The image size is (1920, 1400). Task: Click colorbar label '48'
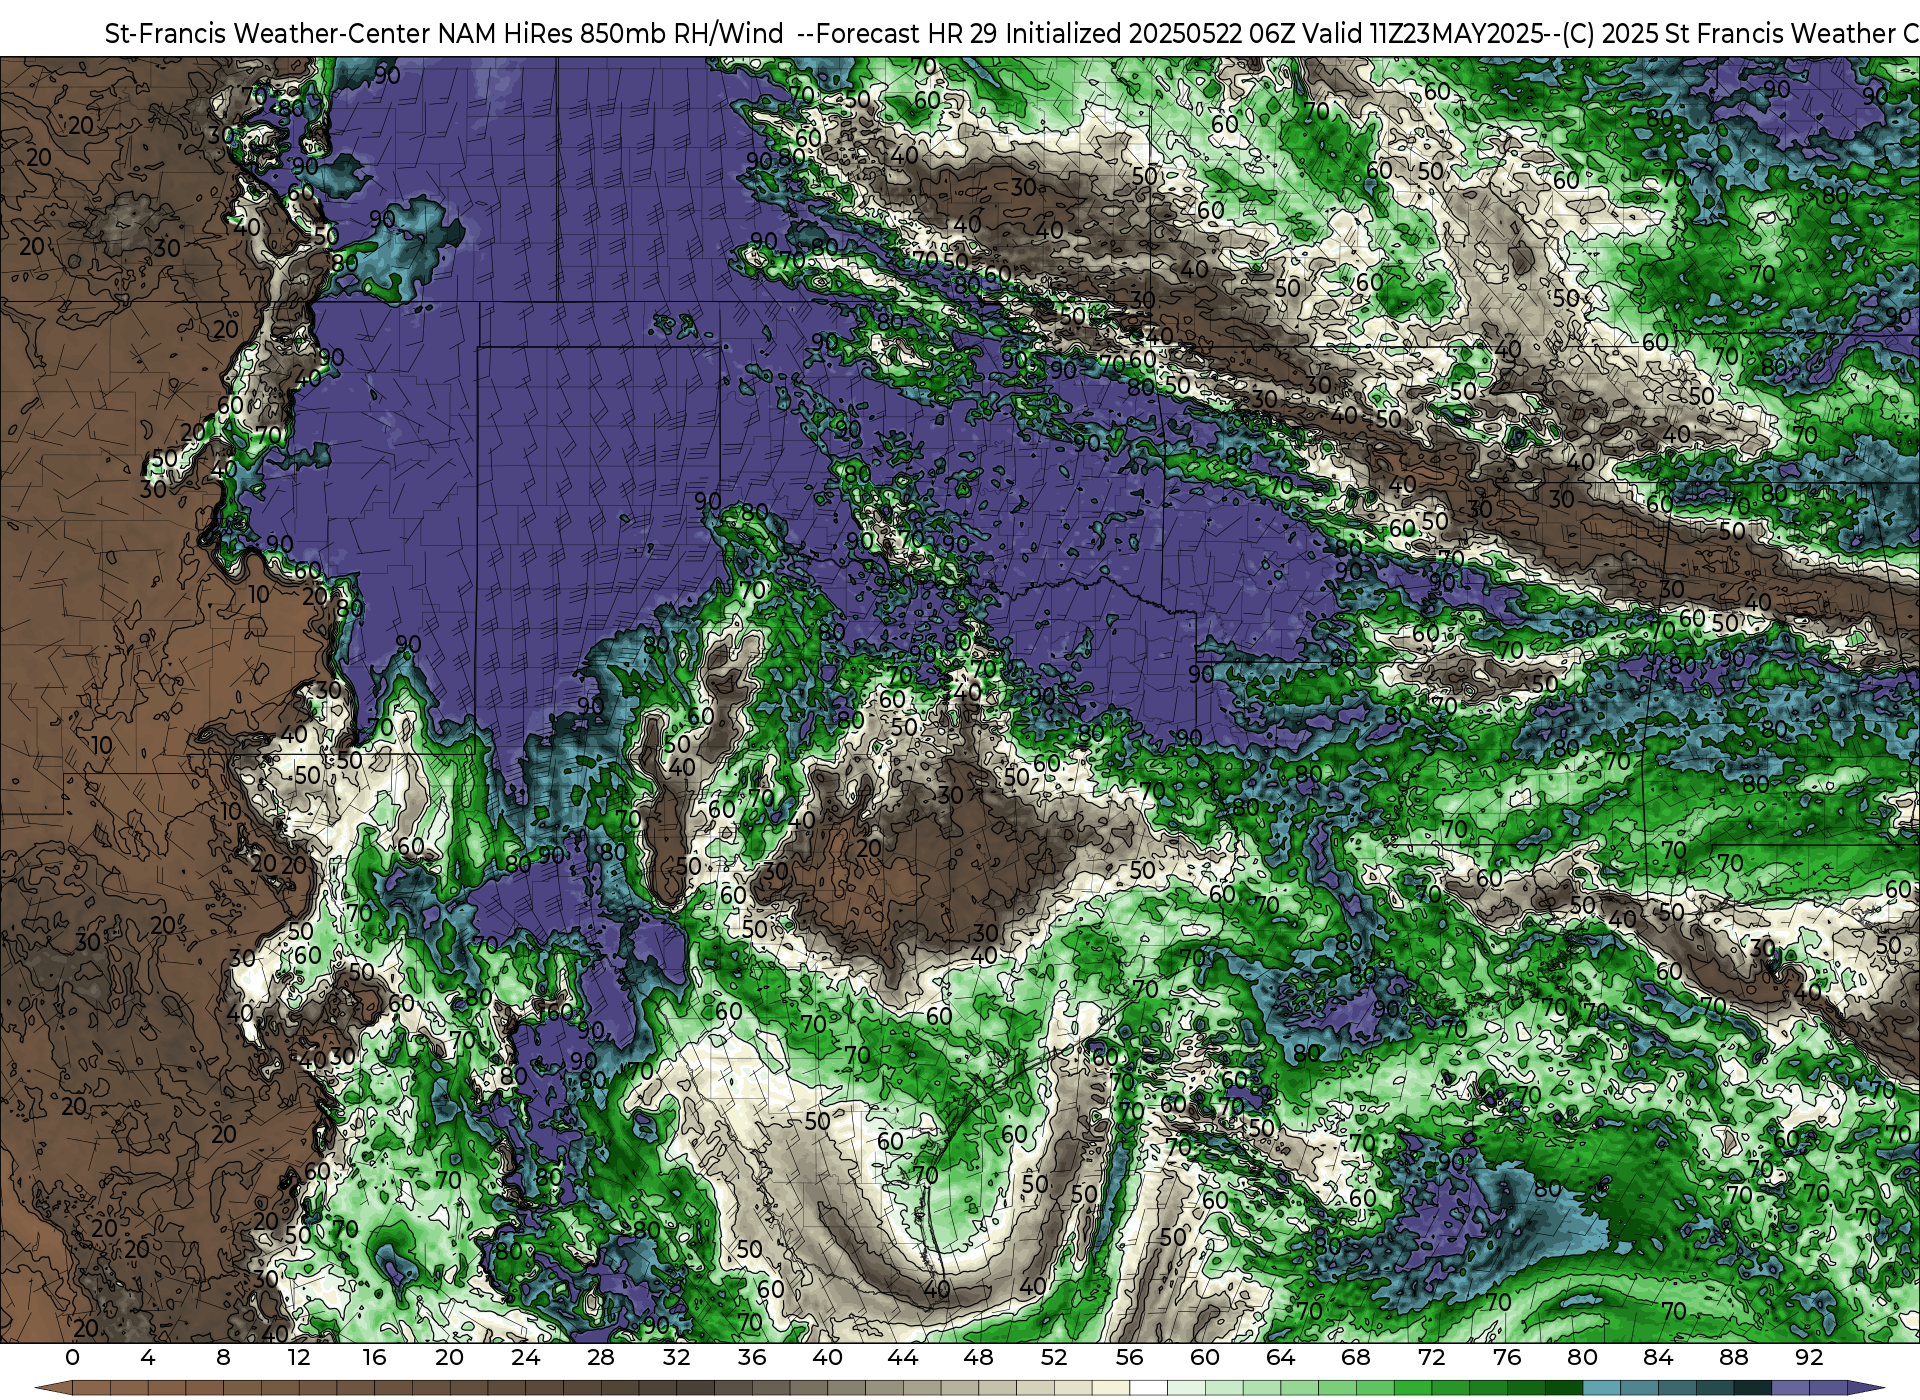click(x=978, y=1358)
